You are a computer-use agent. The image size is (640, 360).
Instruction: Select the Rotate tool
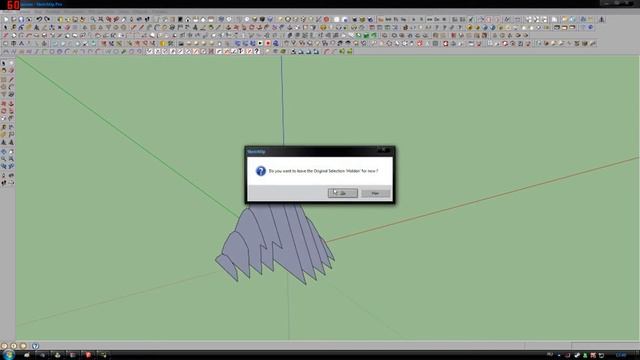[x=4, y=111]
